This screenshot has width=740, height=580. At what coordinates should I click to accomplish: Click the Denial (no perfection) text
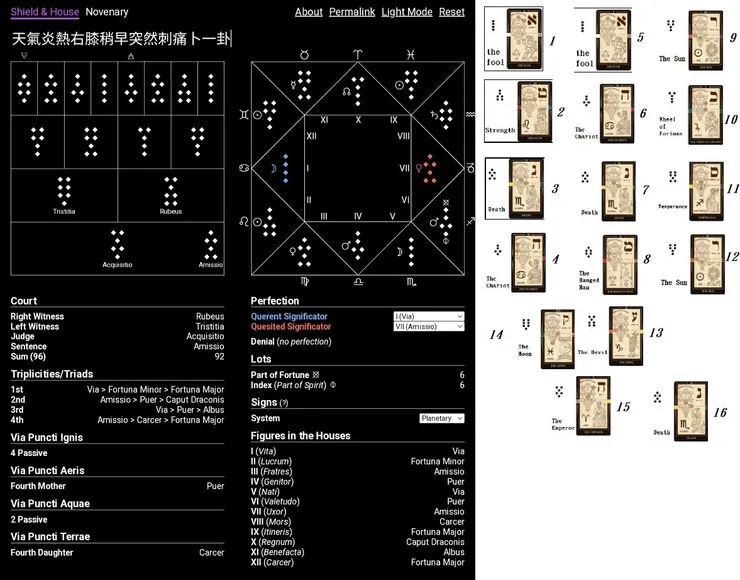pyautogui.click(x=291, y=342)
